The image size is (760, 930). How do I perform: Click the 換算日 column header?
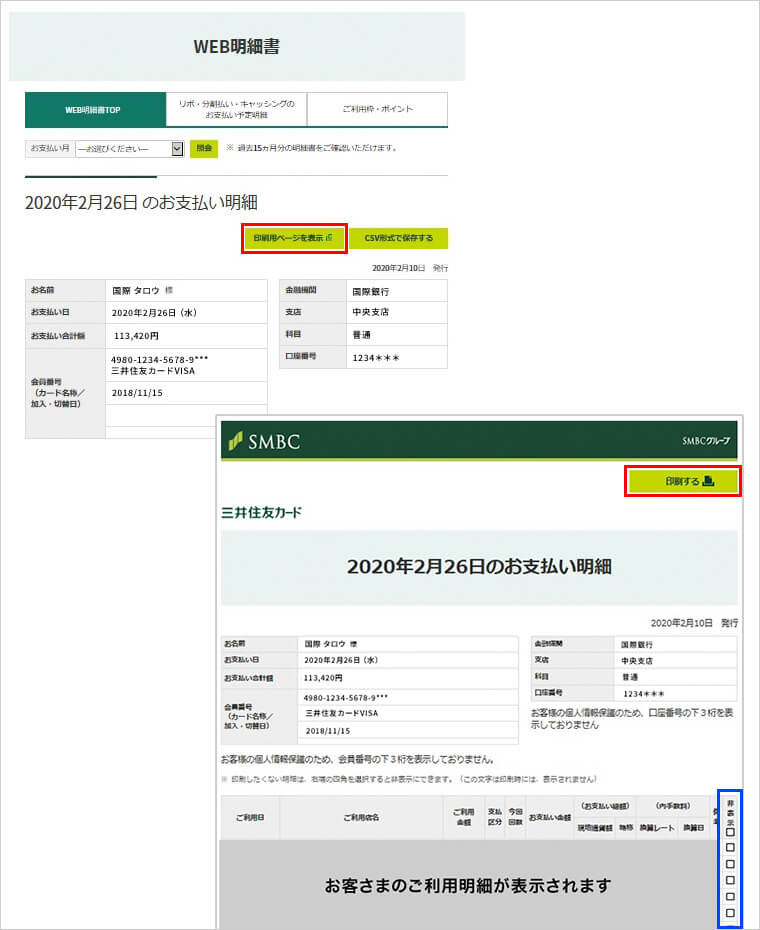point(693,828)
